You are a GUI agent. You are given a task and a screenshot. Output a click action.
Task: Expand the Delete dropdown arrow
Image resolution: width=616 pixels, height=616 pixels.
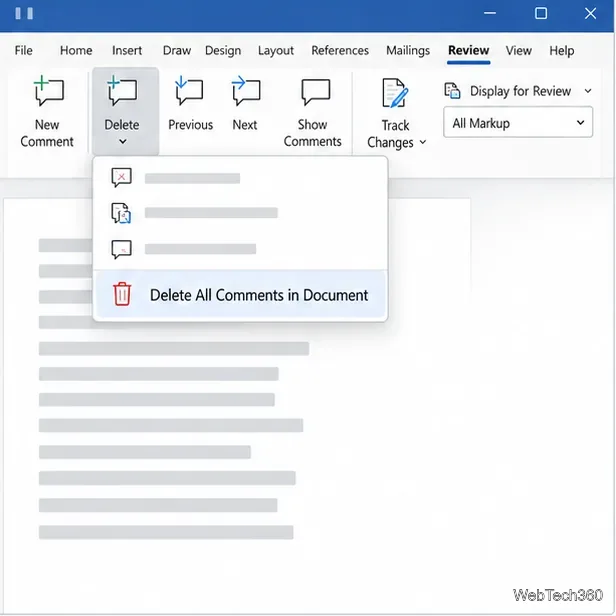tap(123, 141)
